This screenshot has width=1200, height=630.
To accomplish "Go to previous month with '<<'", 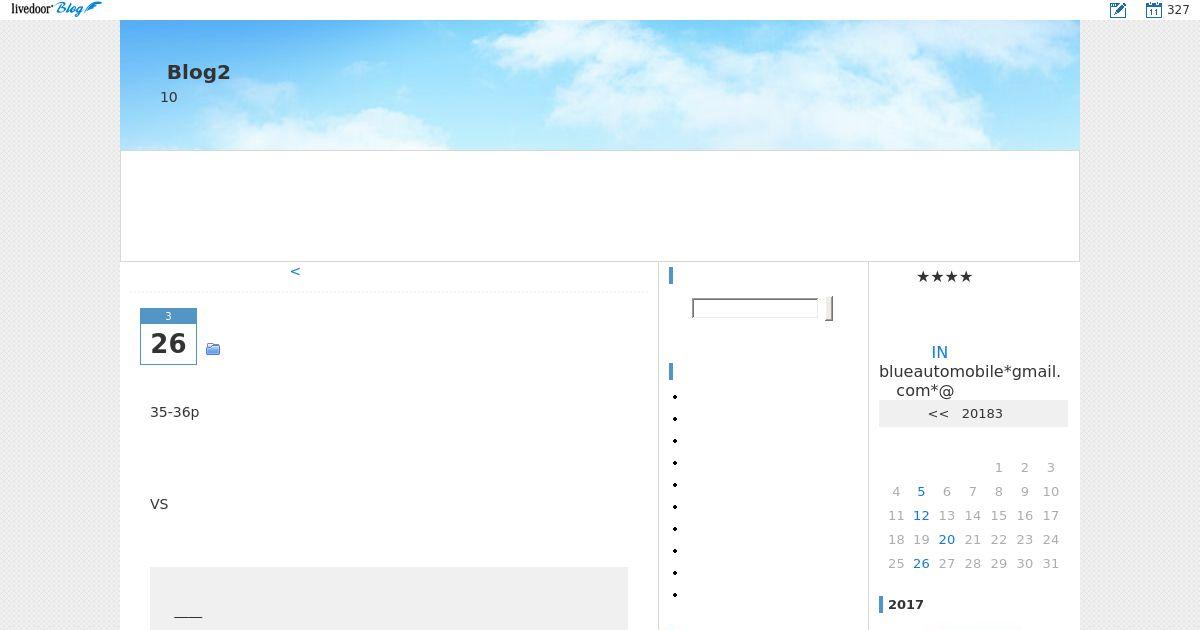I will pos(938,413).
